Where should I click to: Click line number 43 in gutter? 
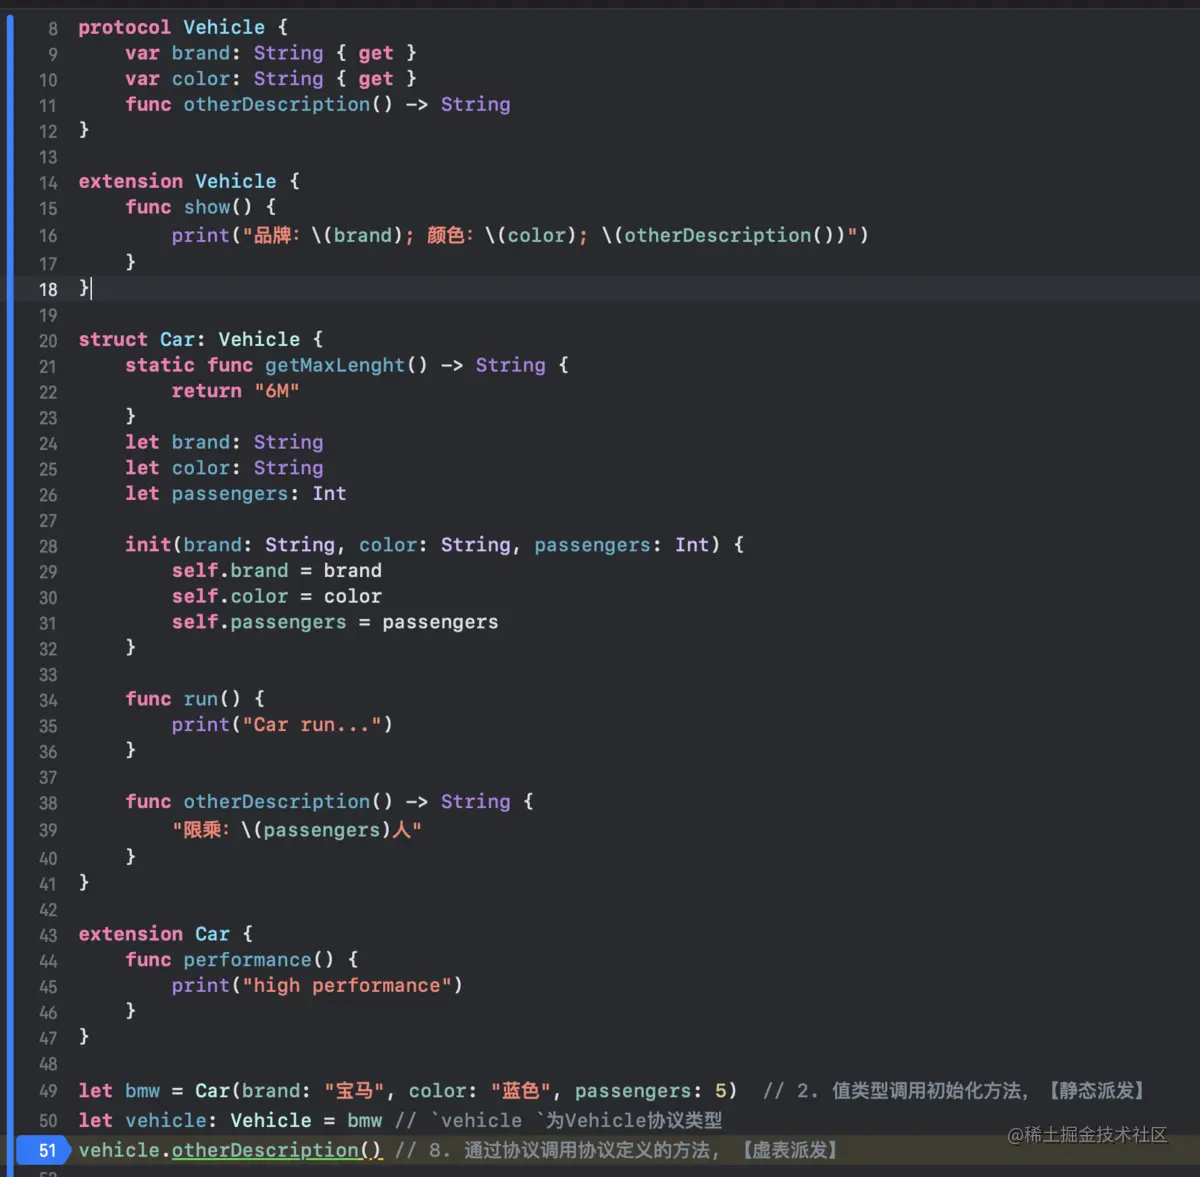(48, 936)
